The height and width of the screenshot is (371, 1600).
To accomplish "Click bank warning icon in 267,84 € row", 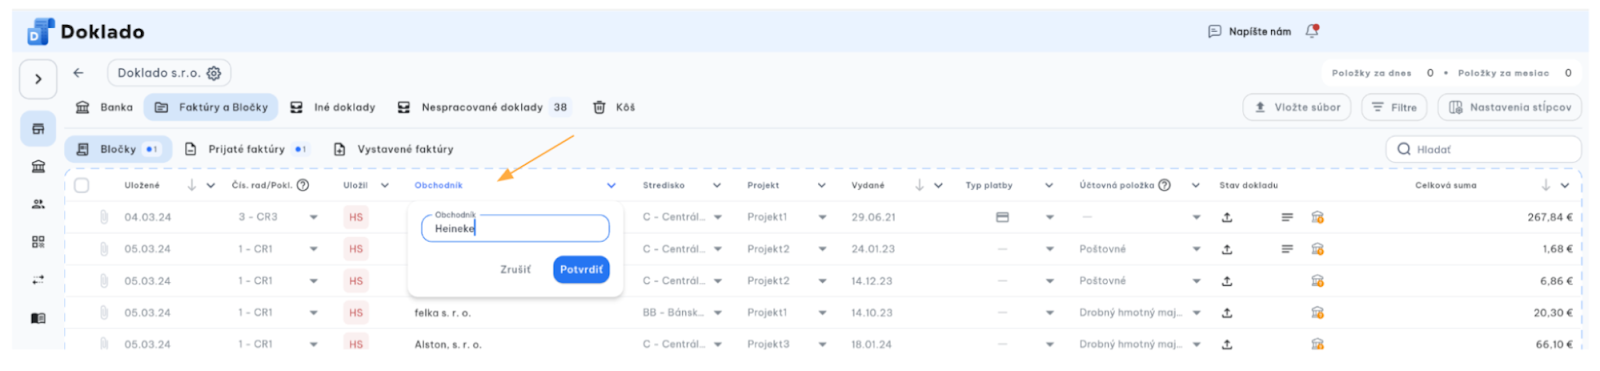I will point(1318,217).
